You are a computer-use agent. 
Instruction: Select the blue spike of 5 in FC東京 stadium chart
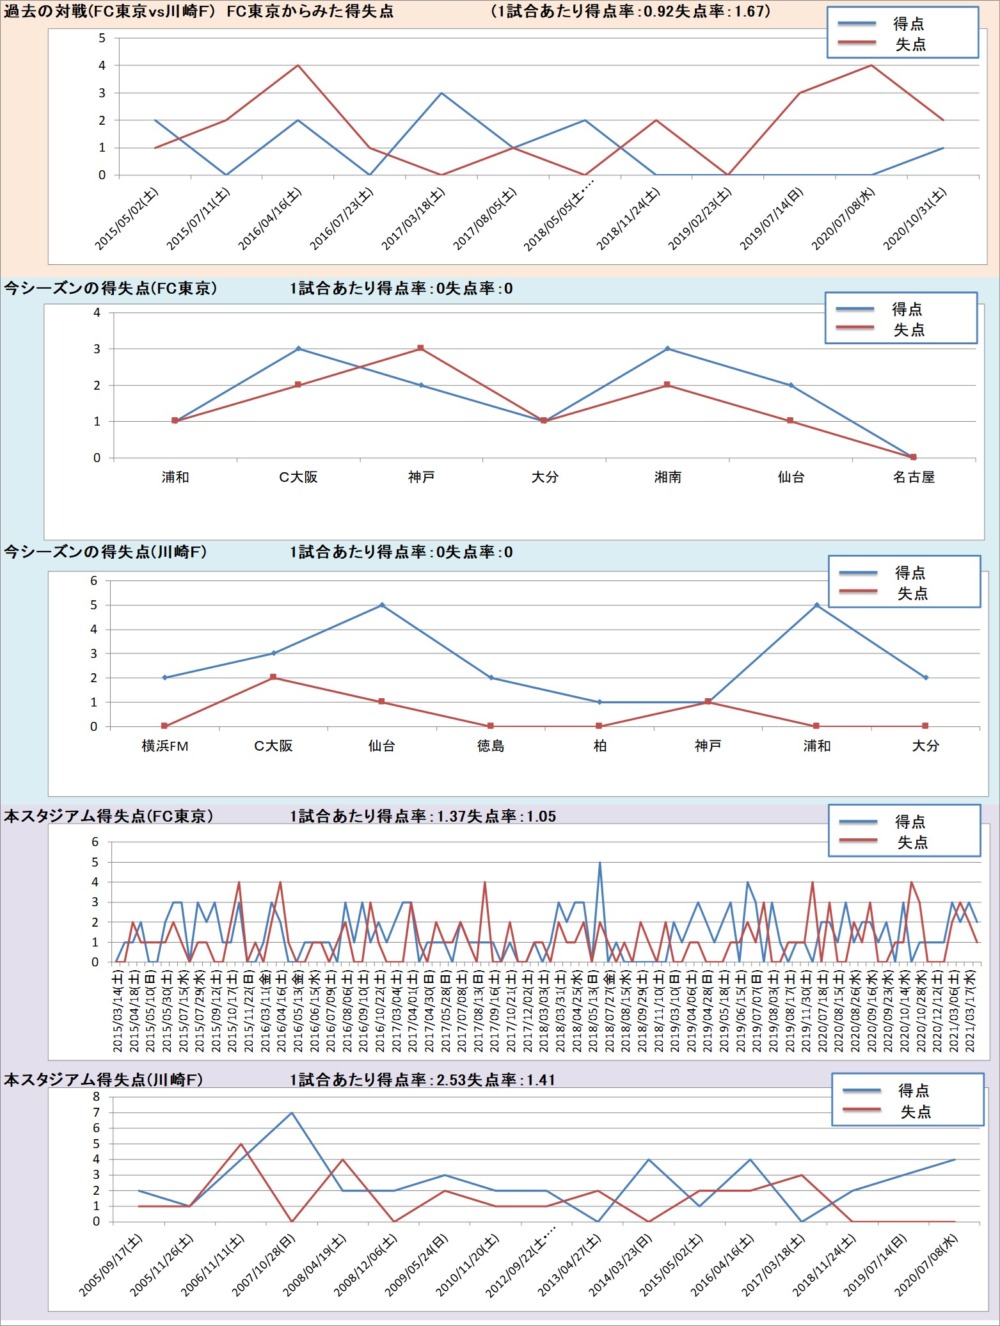(600, 862)
